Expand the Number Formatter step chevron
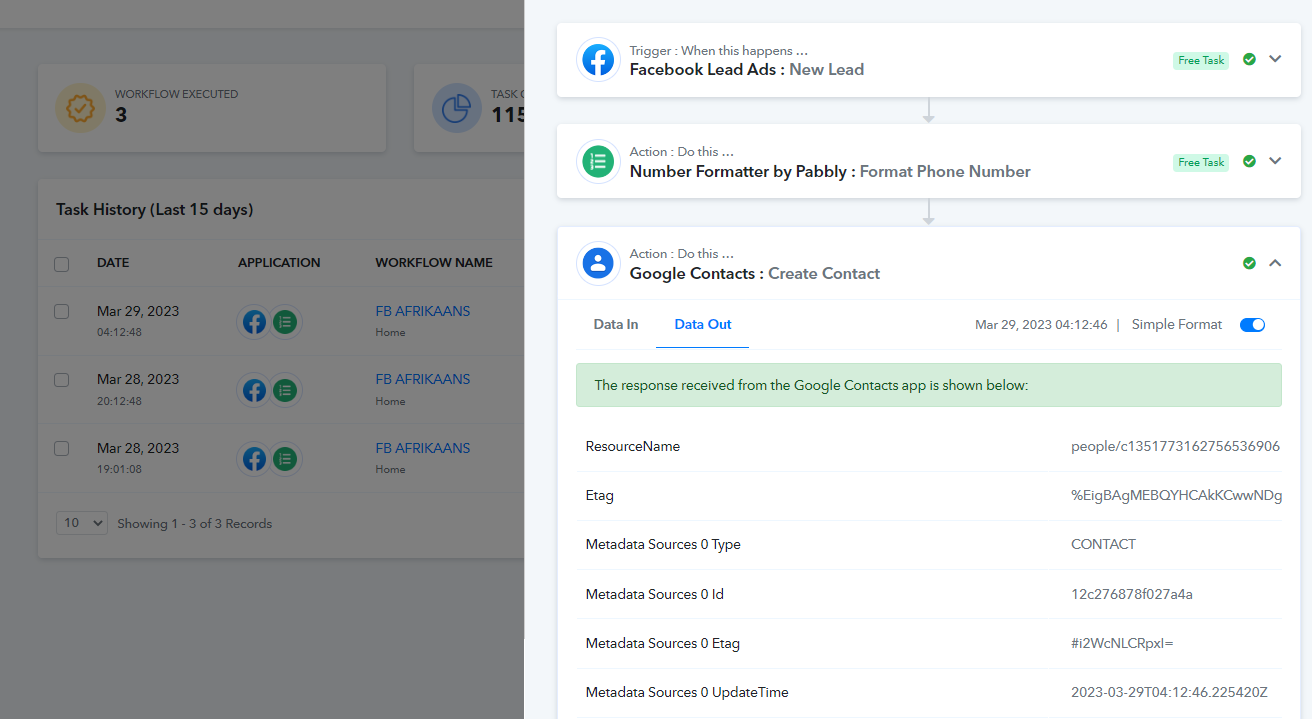1312x719 pixels. pyautogui.click(x=1275, y=161)
